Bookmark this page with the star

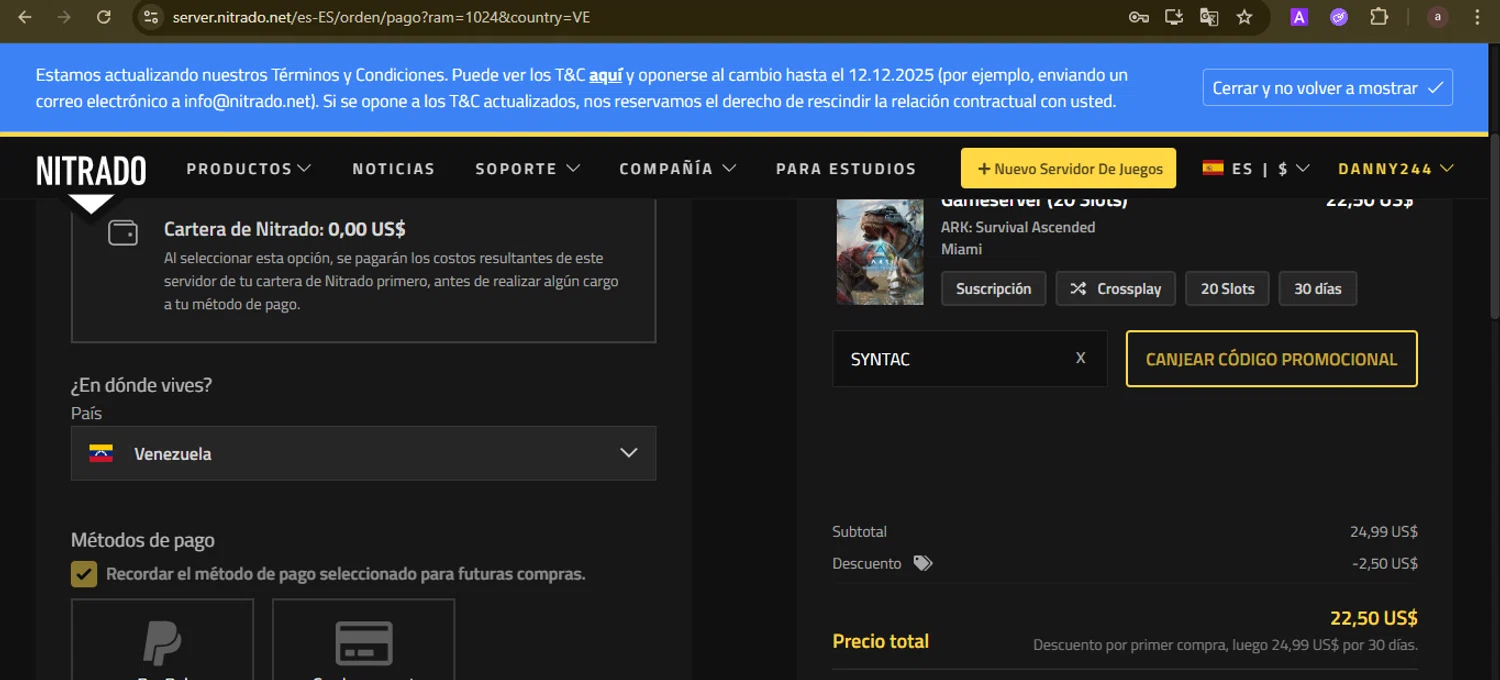(x=1244, y=17)
